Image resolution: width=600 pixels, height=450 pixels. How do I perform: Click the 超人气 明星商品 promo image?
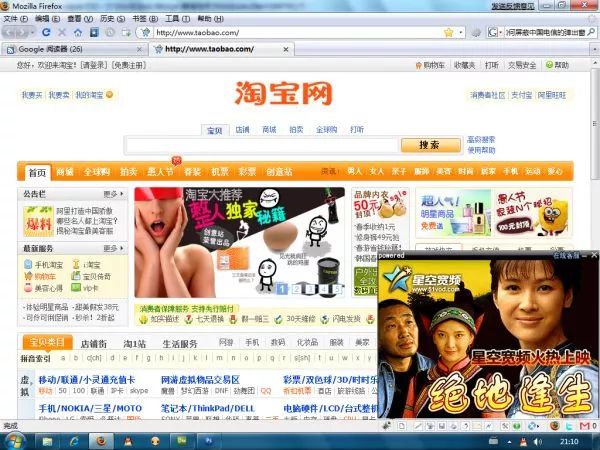(x=453, y=213)
